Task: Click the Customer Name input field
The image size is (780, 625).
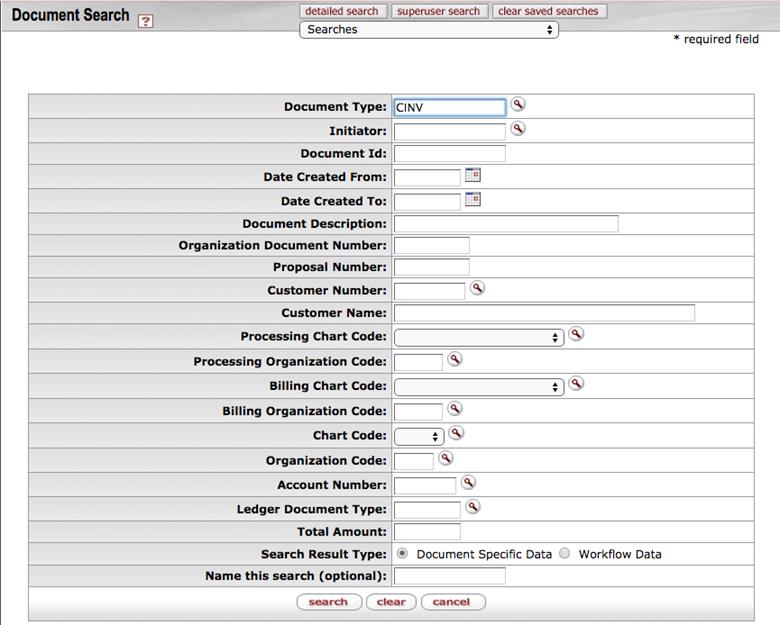Action: pyautogui.click(x=544, y=313)
